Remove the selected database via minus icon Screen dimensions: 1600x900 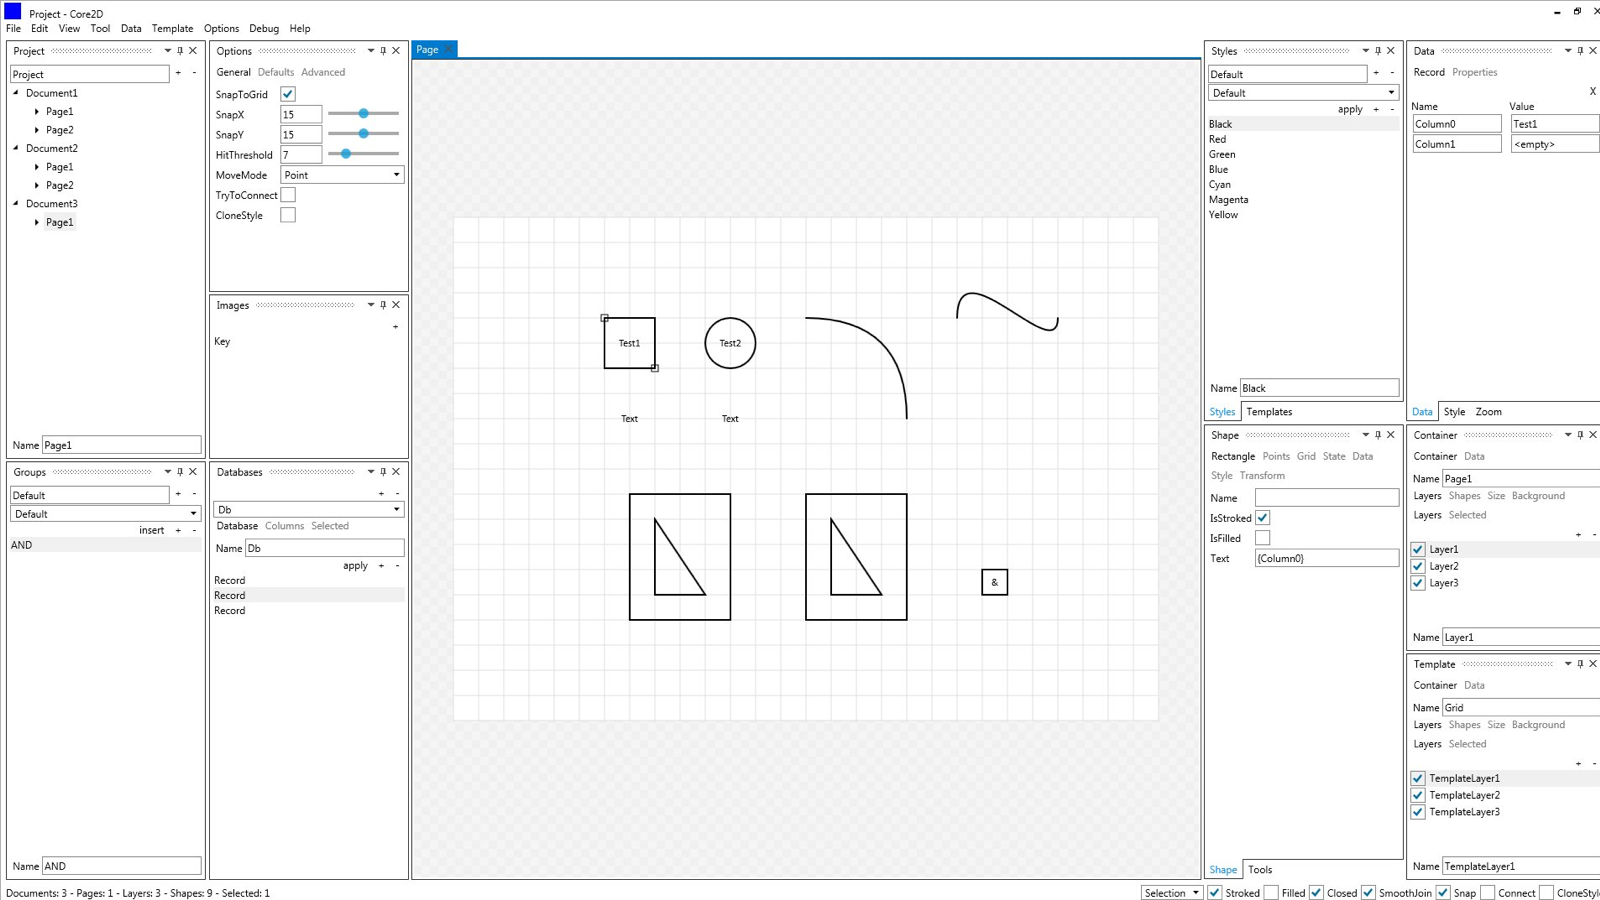(x=396, y=493)
